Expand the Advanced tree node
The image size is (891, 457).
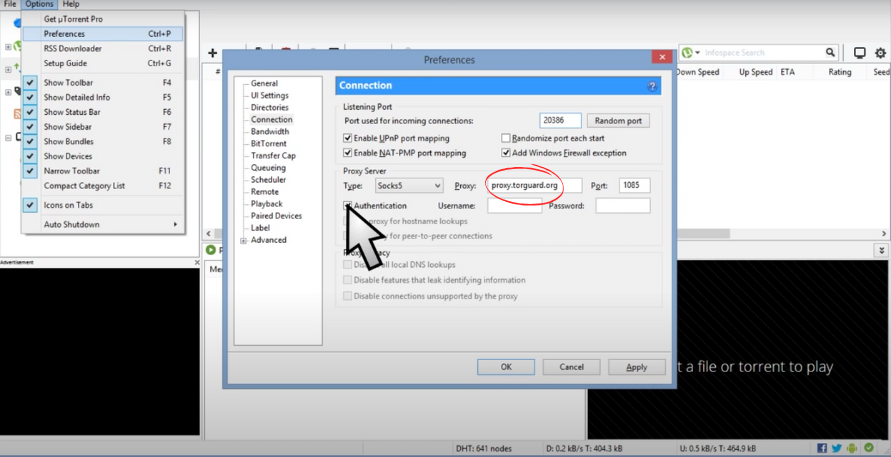(x=244, y=240)
